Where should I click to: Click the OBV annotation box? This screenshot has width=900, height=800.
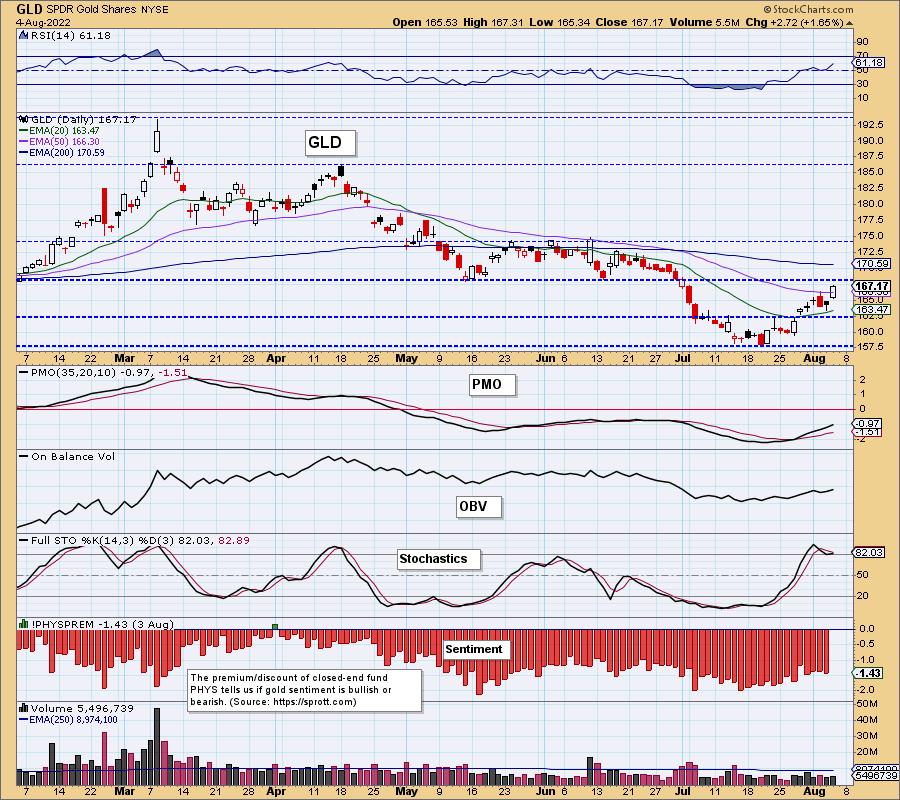tap(479, 506)
